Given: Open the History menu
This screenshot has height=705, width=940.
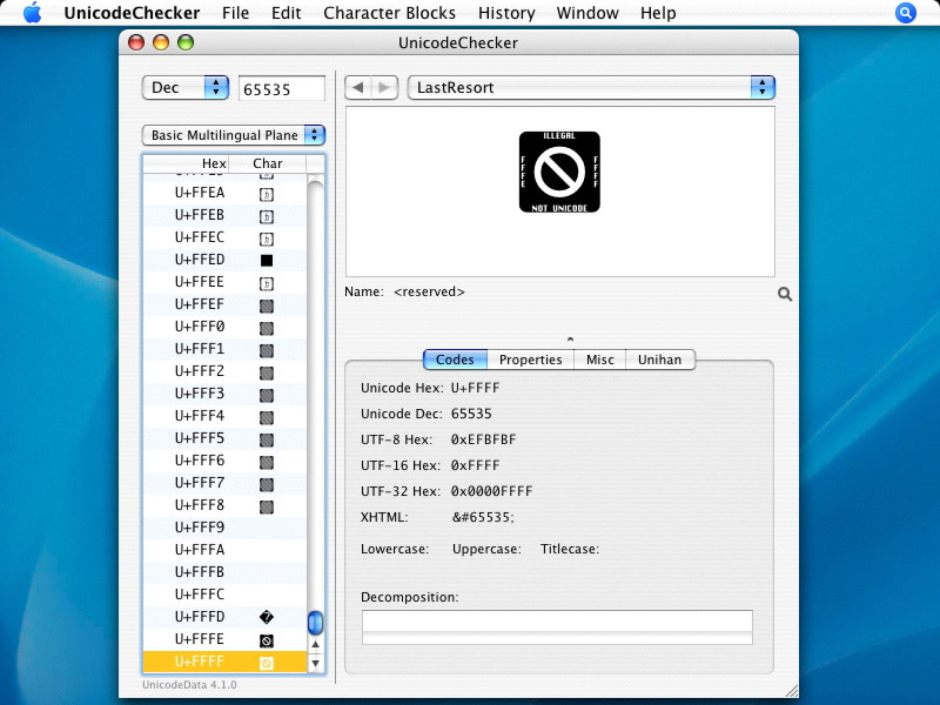Looking at the screenshot, I should click(507, 13).
